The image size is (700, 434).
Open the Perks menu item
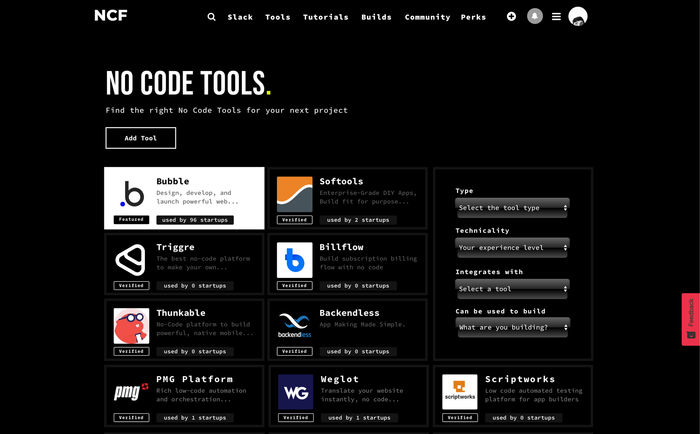point(473,17)
